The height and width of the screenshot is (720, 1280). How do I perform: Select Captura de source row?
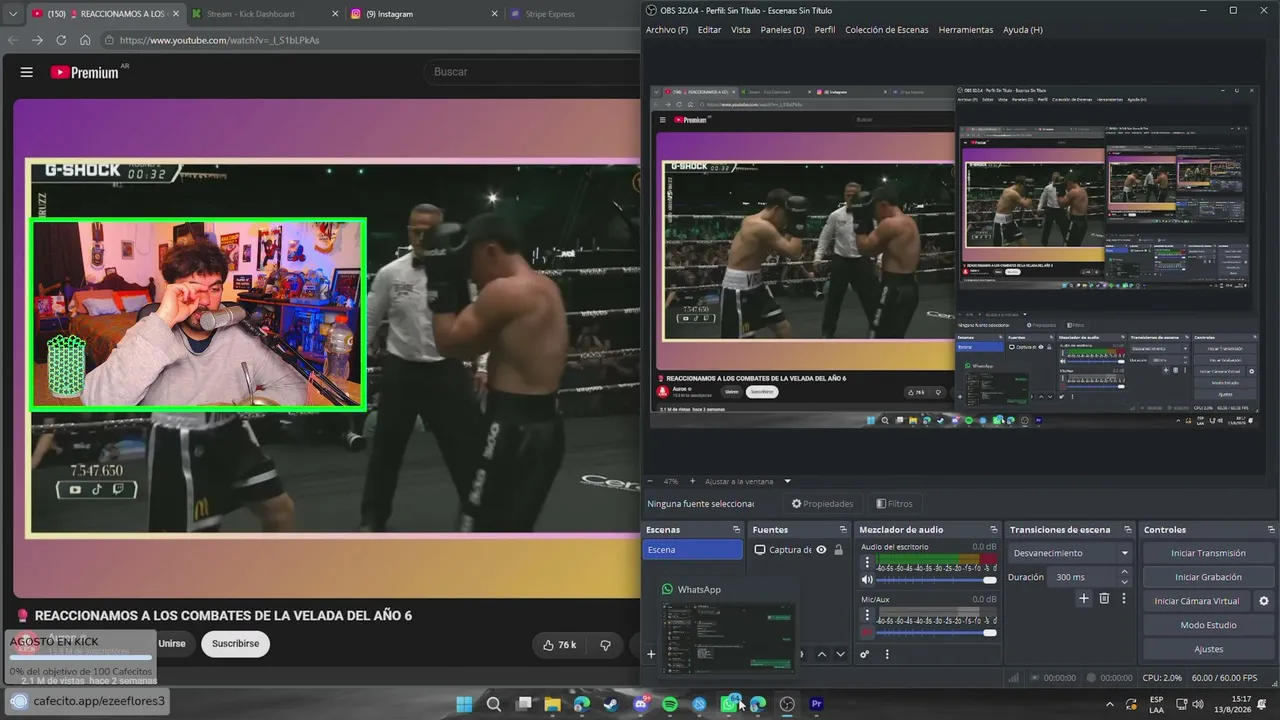pos(799,550)
